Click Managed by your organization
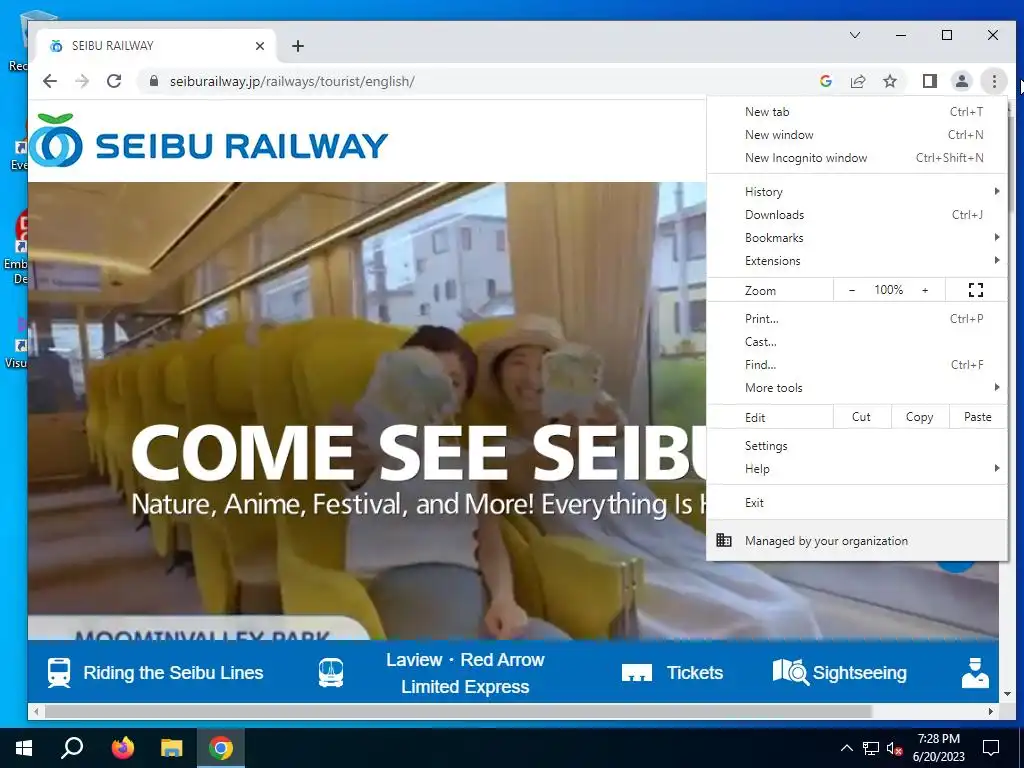The width and height of the screenshot is (1024, 768). pyautogui.click(x=857, y=540)
